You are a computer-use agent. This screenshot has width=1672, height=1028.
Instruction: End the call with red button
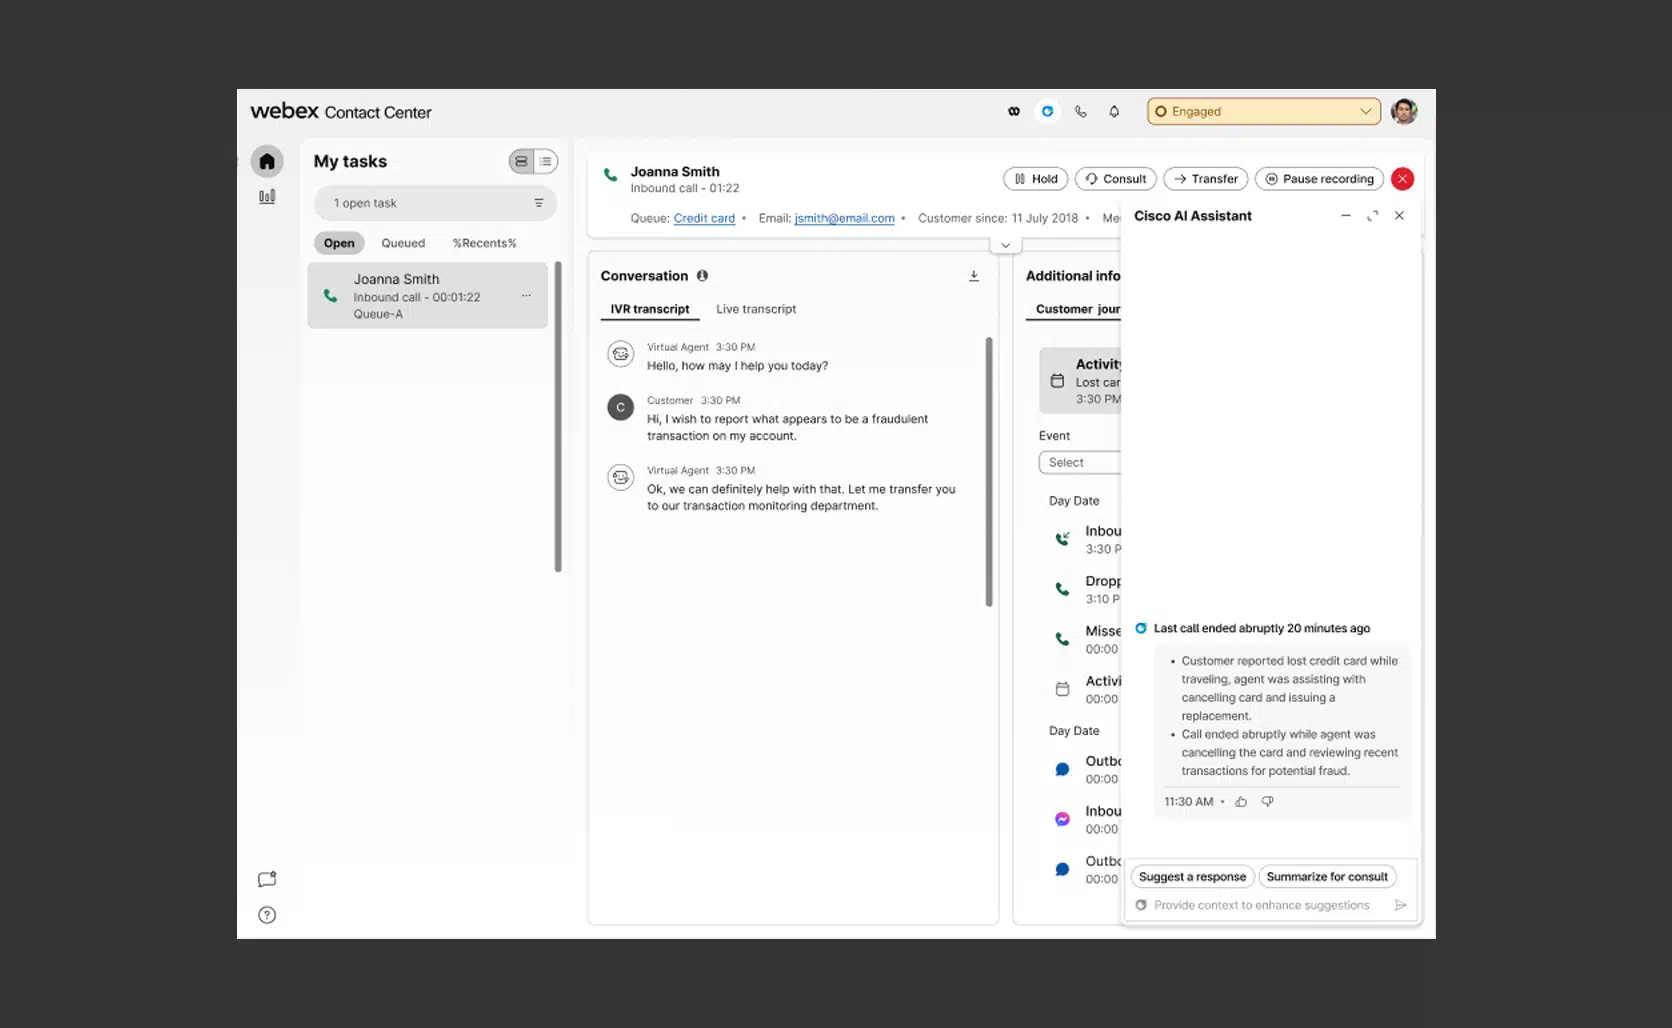pos(1403,179)
